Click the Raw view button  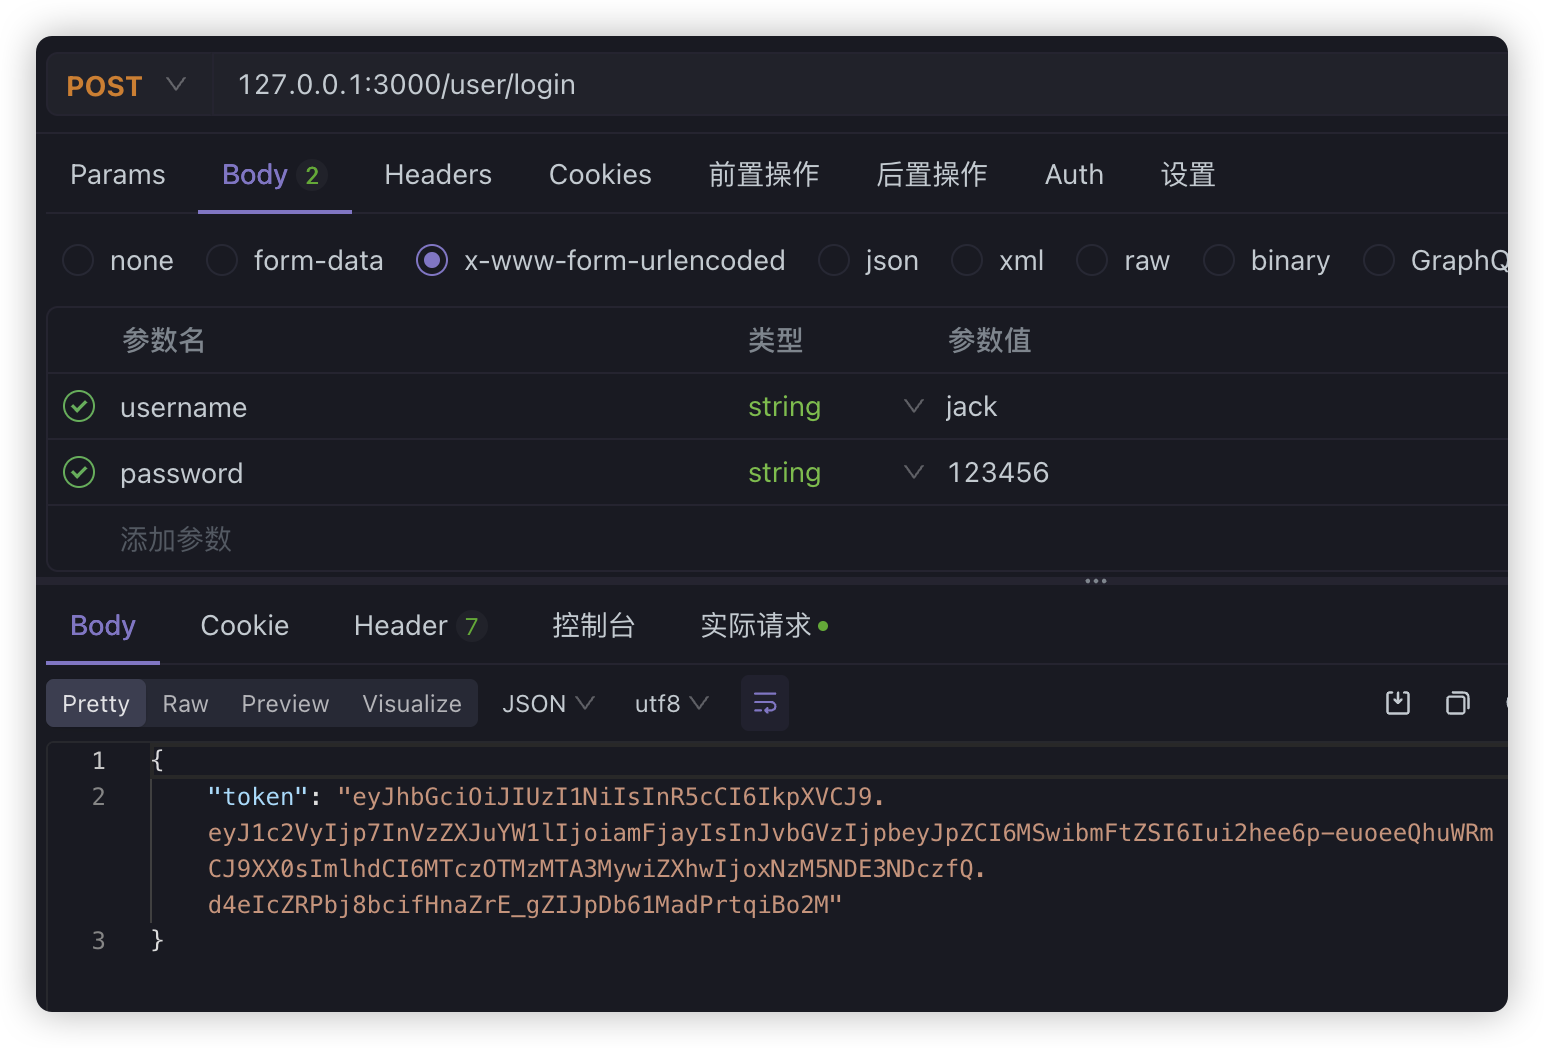click(186, 704)
